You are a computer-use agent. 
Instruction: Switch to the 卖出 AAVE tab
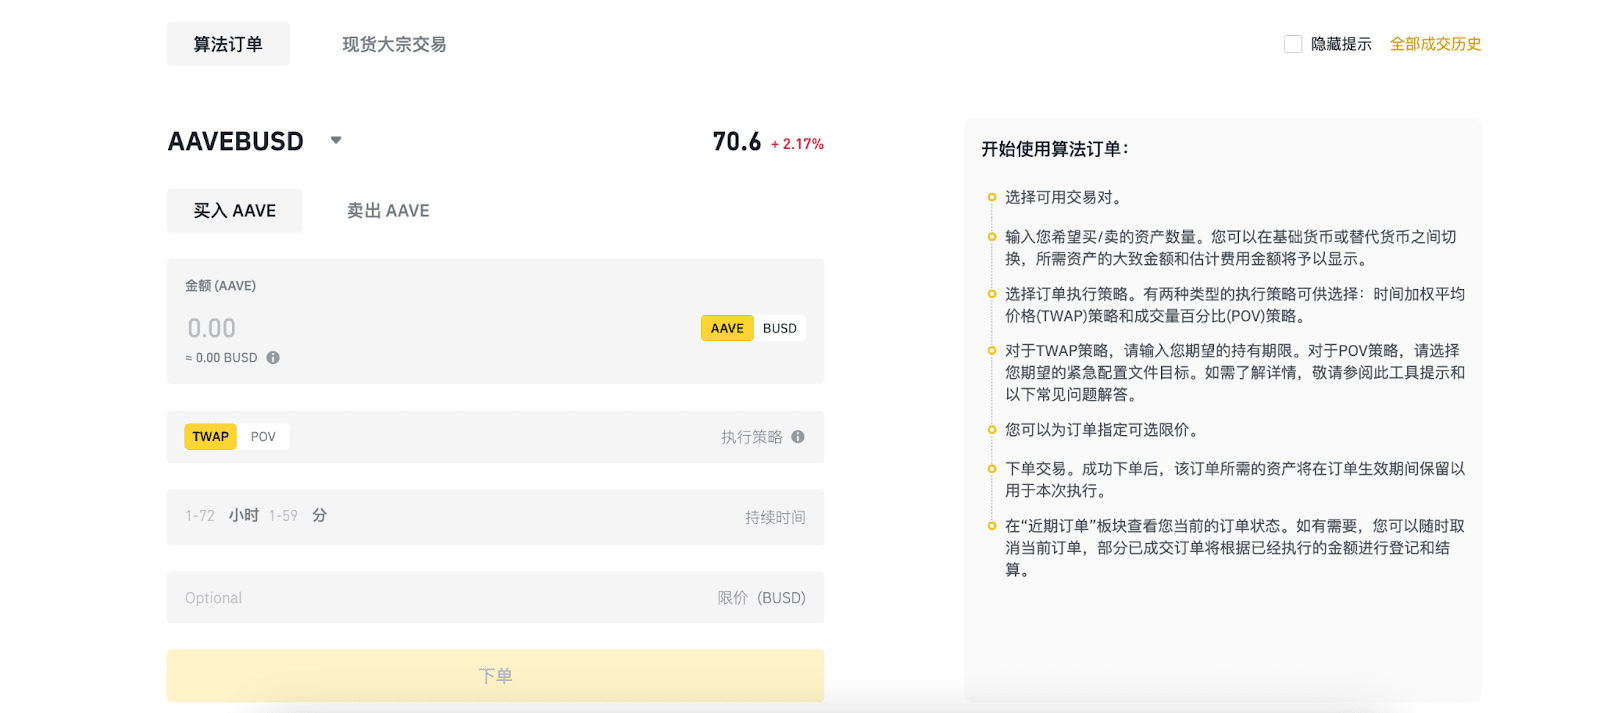click(388, 211)
